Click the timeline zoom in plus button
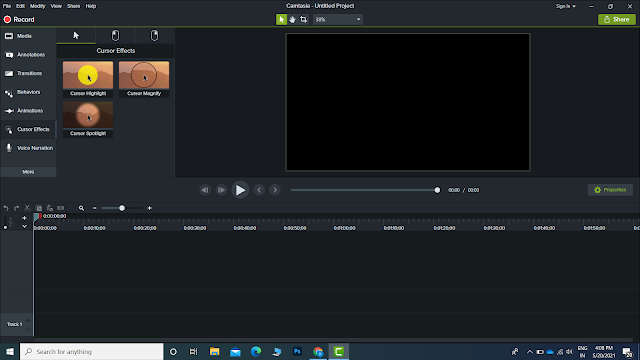The height and width of the screenshot is (360, 640). point(150,208)
